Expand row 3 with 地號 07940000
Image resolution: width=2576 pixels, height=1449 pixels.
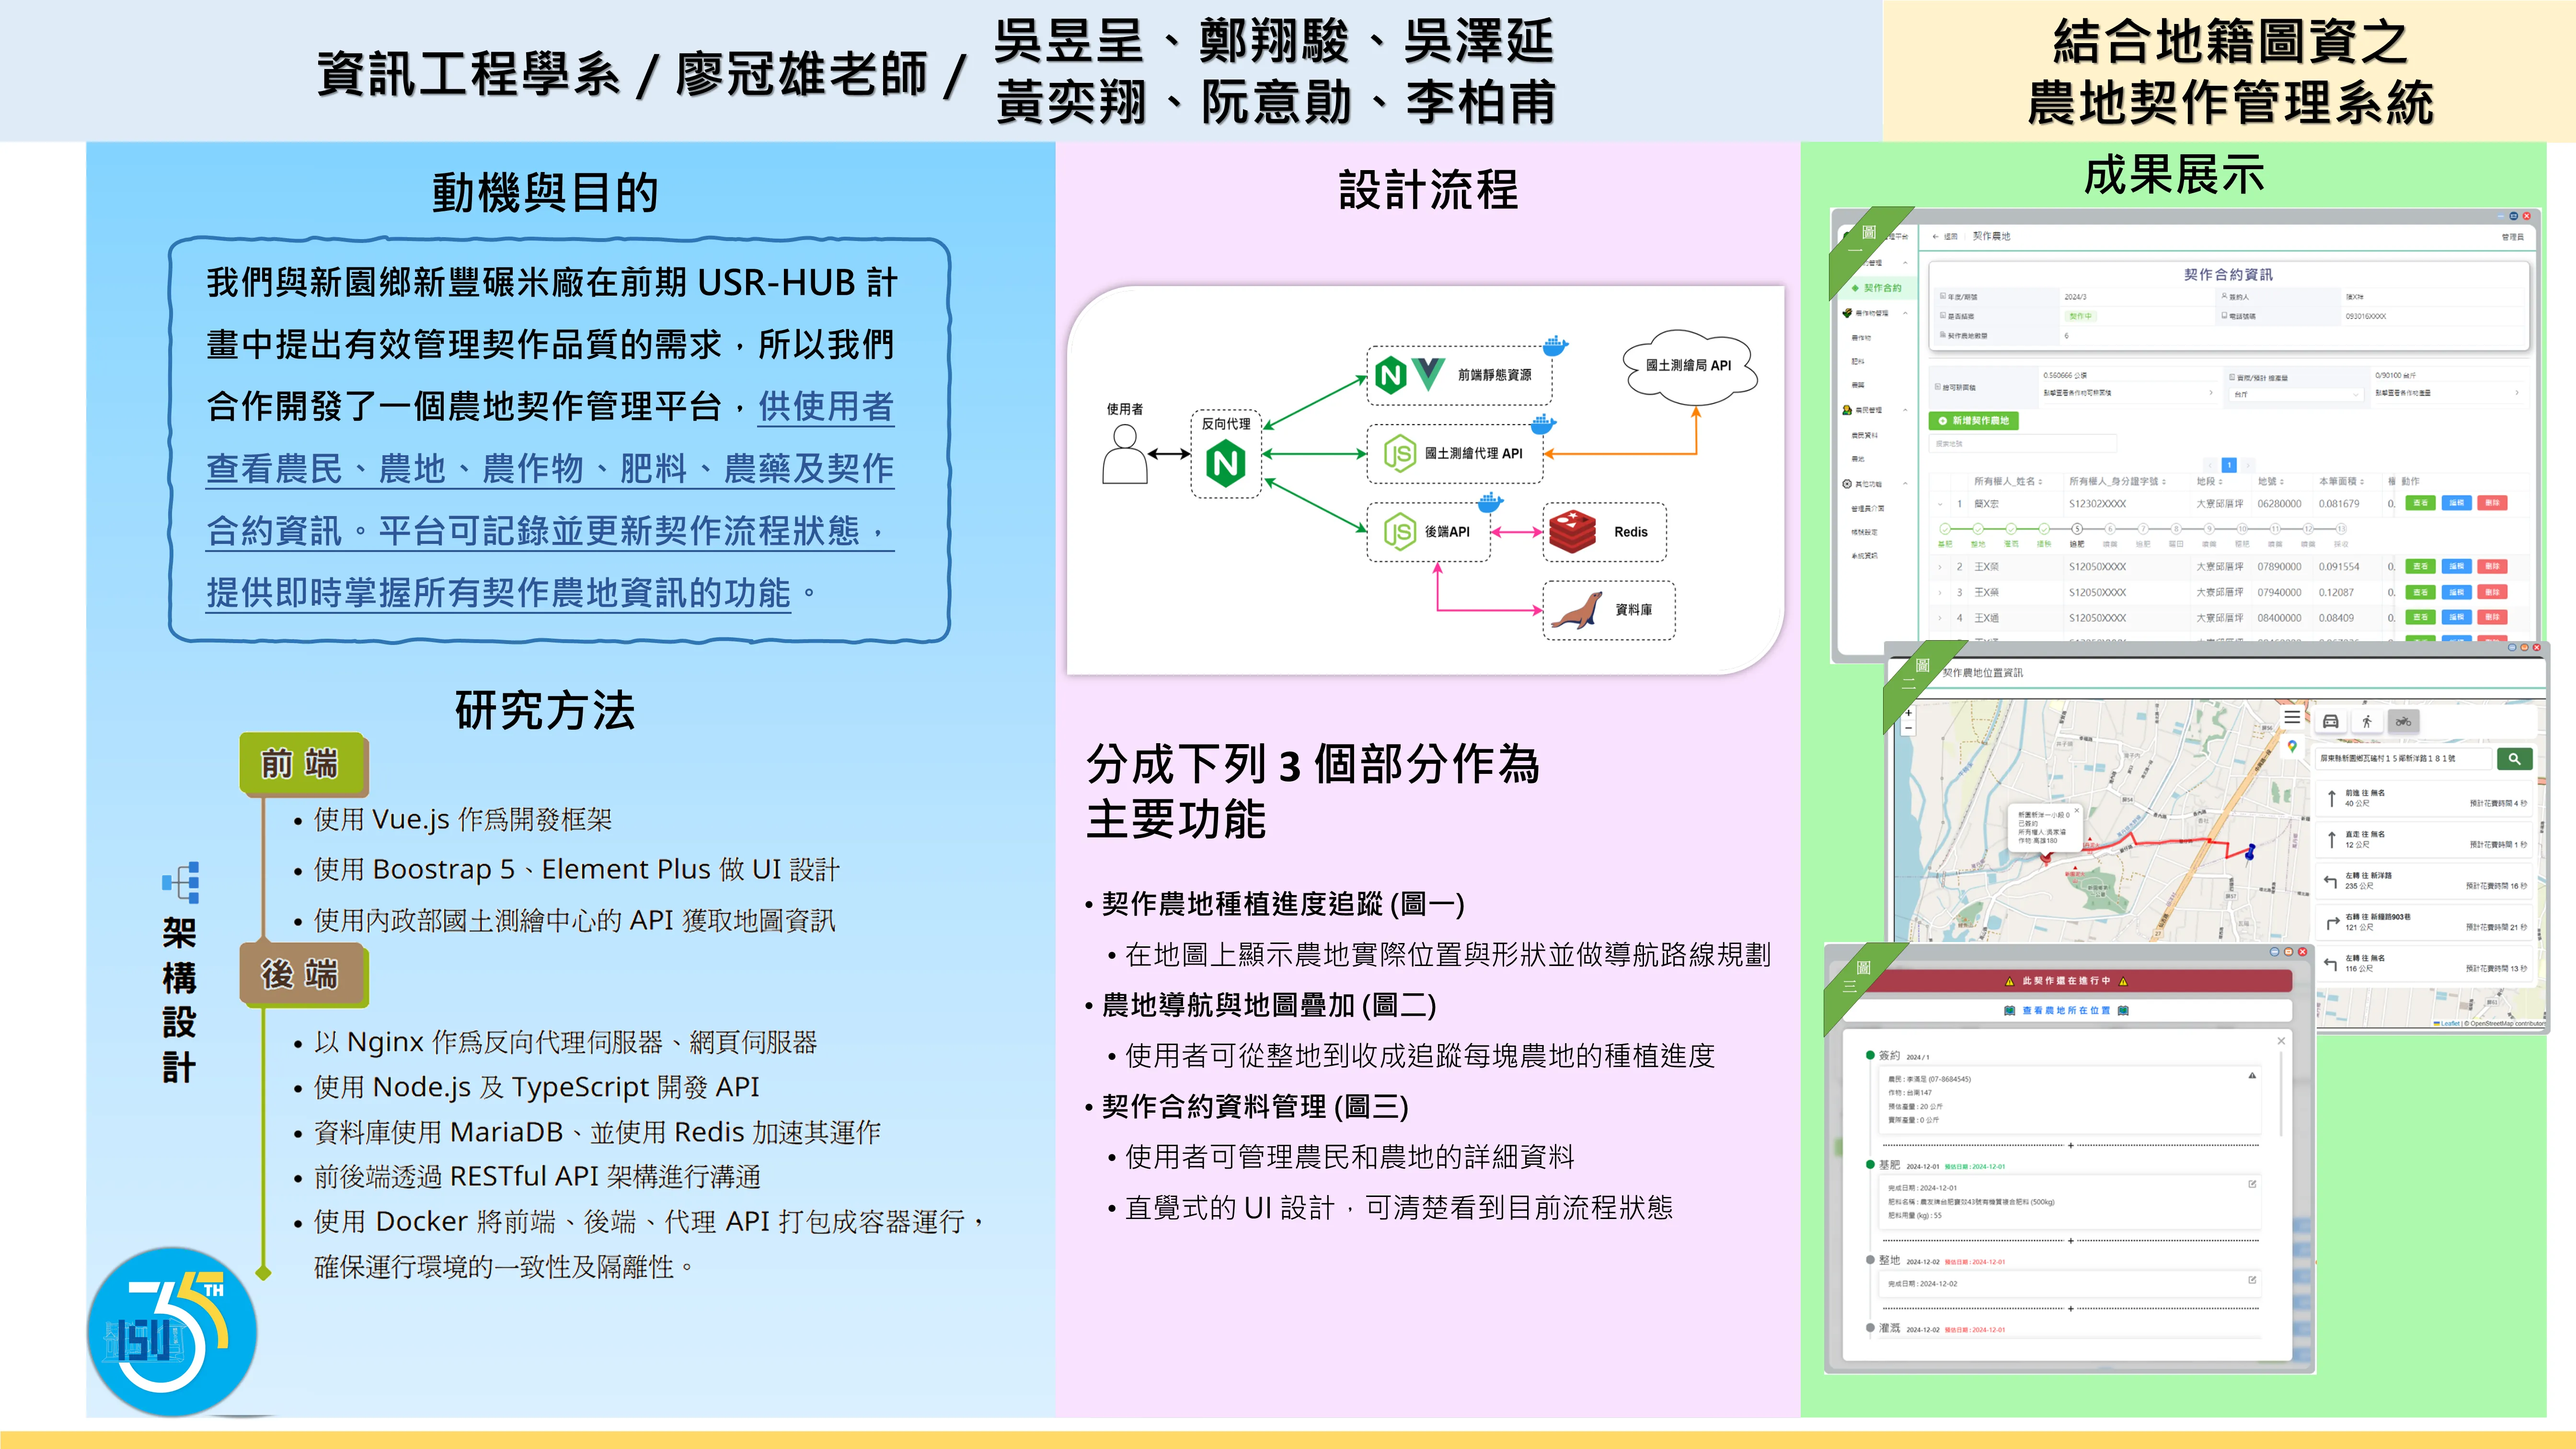[x=1941, y=593]
